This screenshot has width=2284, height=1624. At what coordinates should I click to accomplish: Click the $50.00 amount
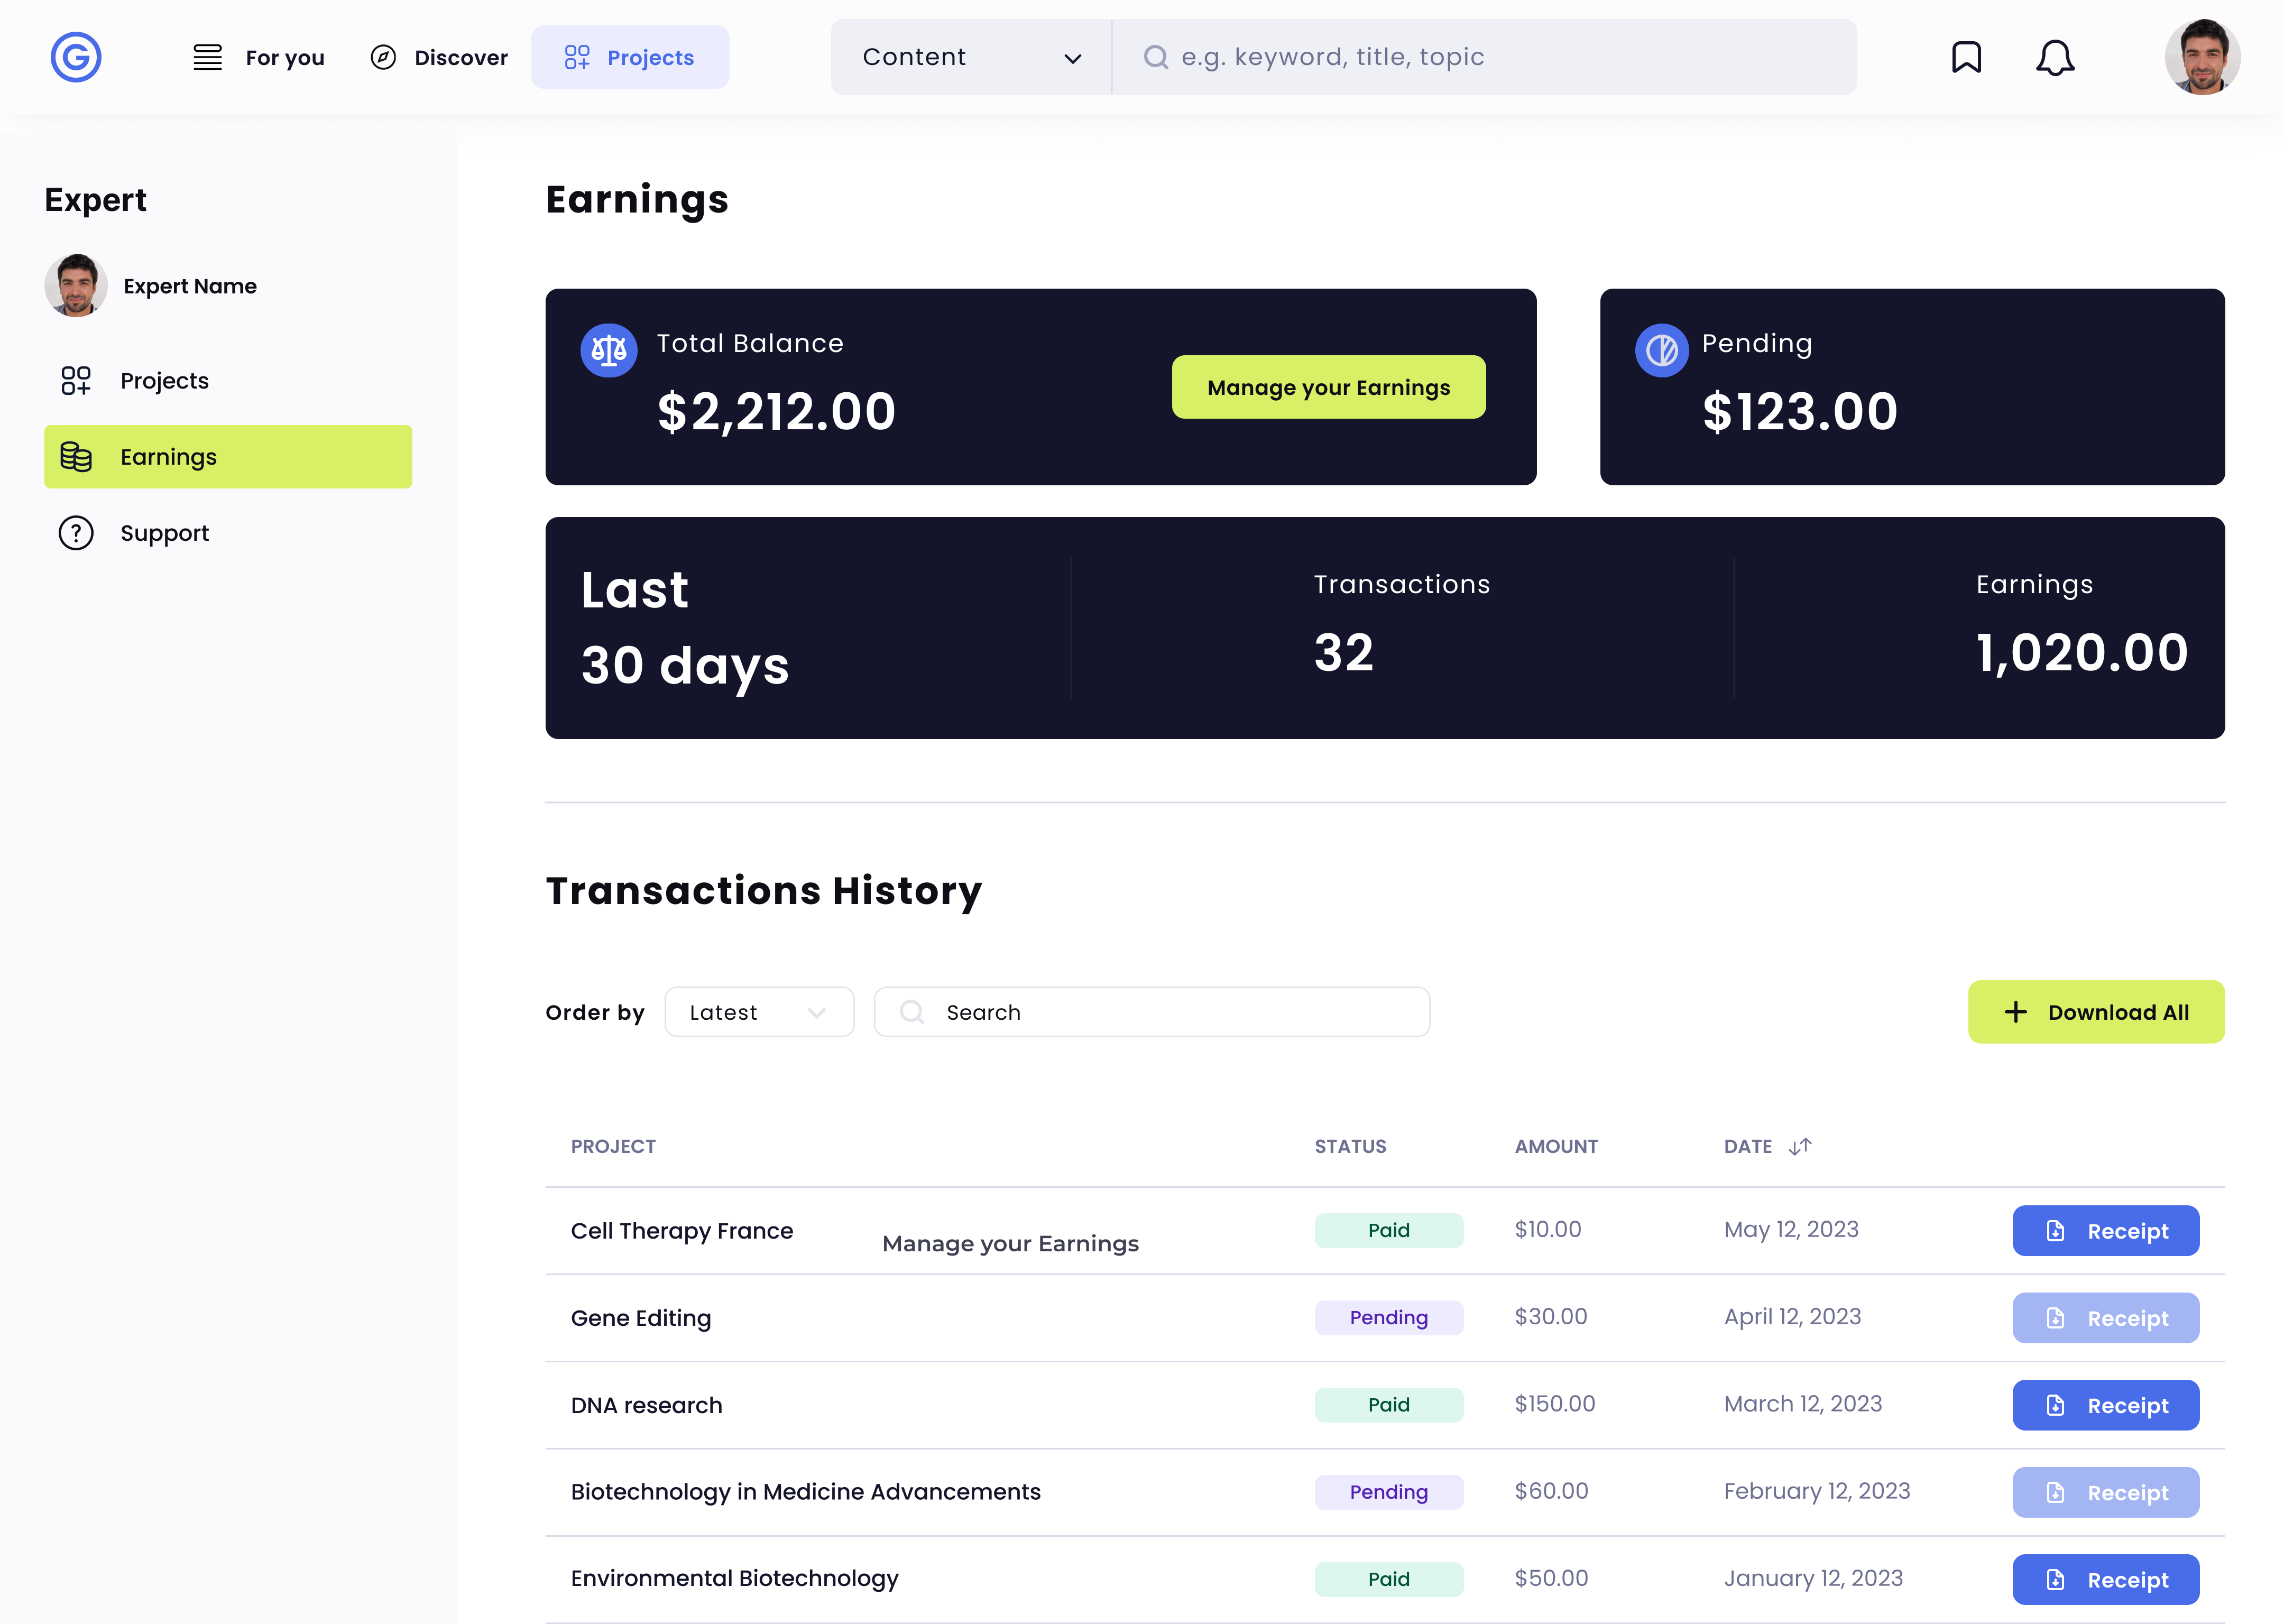(1551, 1578)
